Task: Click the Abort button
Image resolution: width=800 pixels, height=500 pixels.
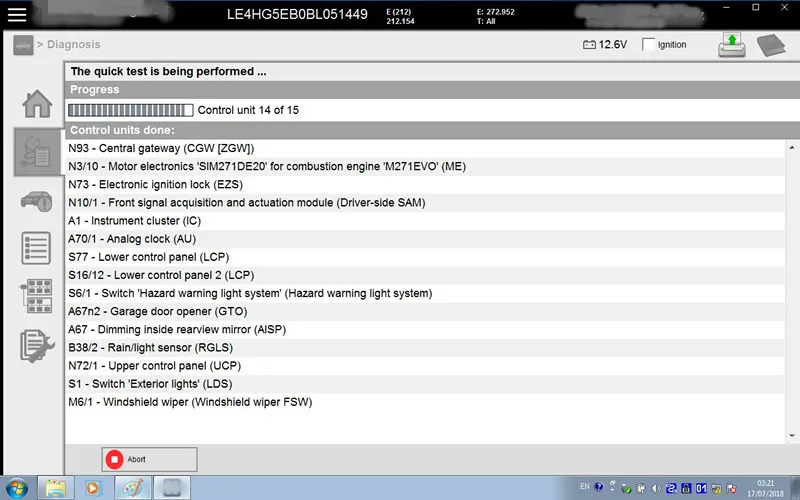Action: tap(149, 459)
